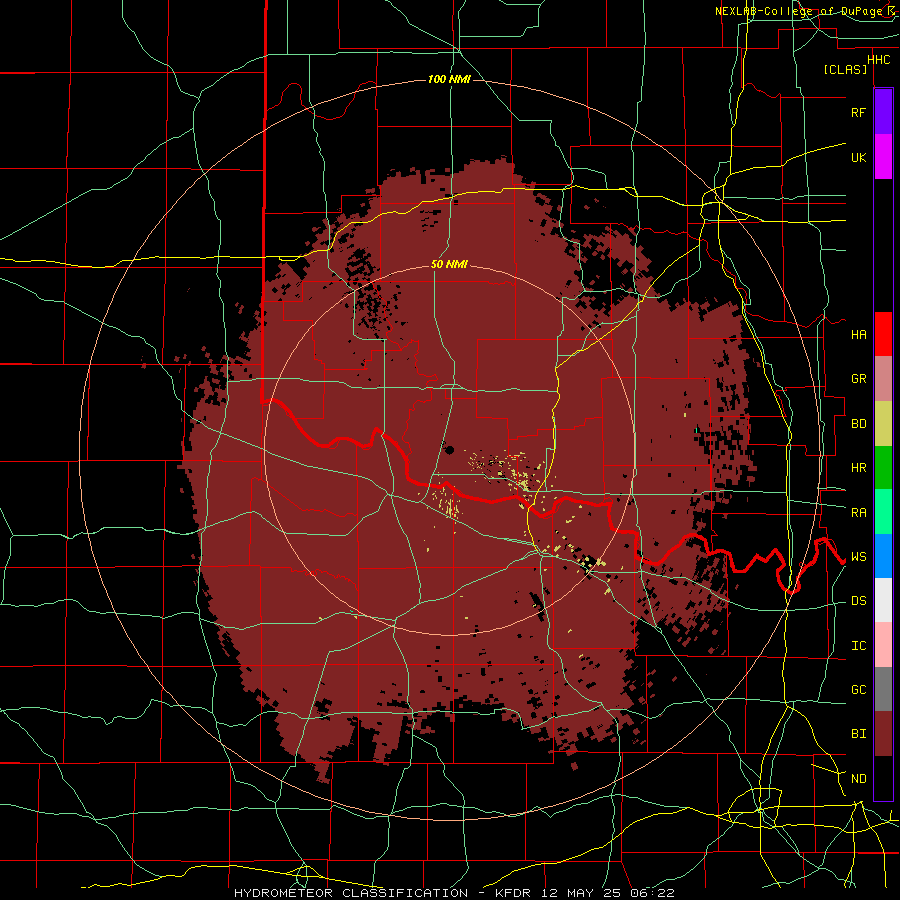Click the gray GC legend color swatch
Image resolution: width=900 pixels, height=900 pixels.
883,689
